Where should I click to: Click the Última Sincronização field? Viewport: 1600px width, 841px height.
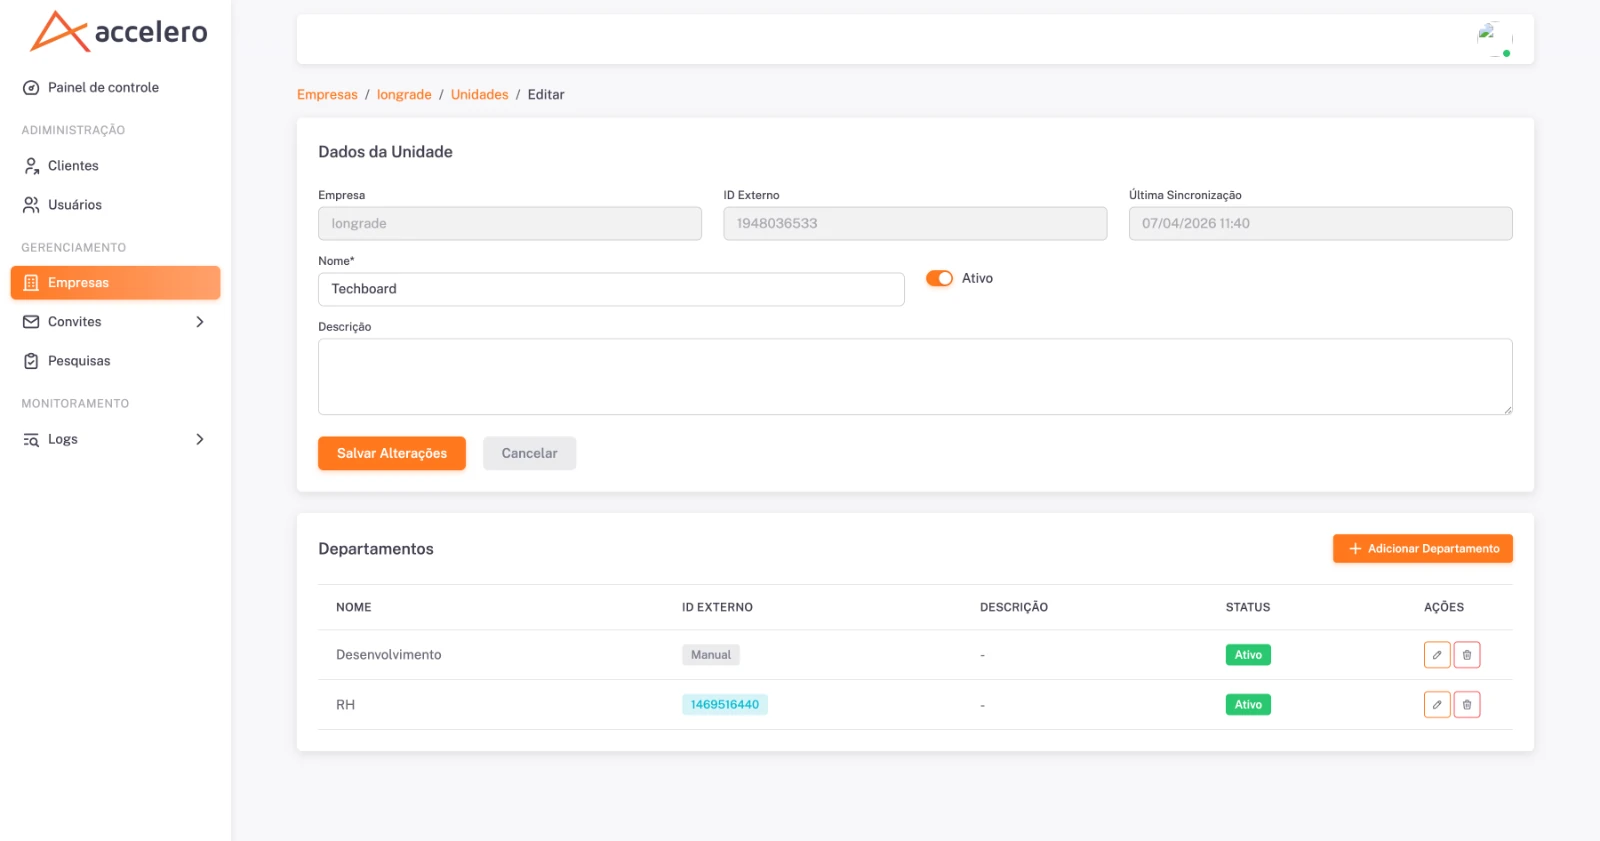1320,224
